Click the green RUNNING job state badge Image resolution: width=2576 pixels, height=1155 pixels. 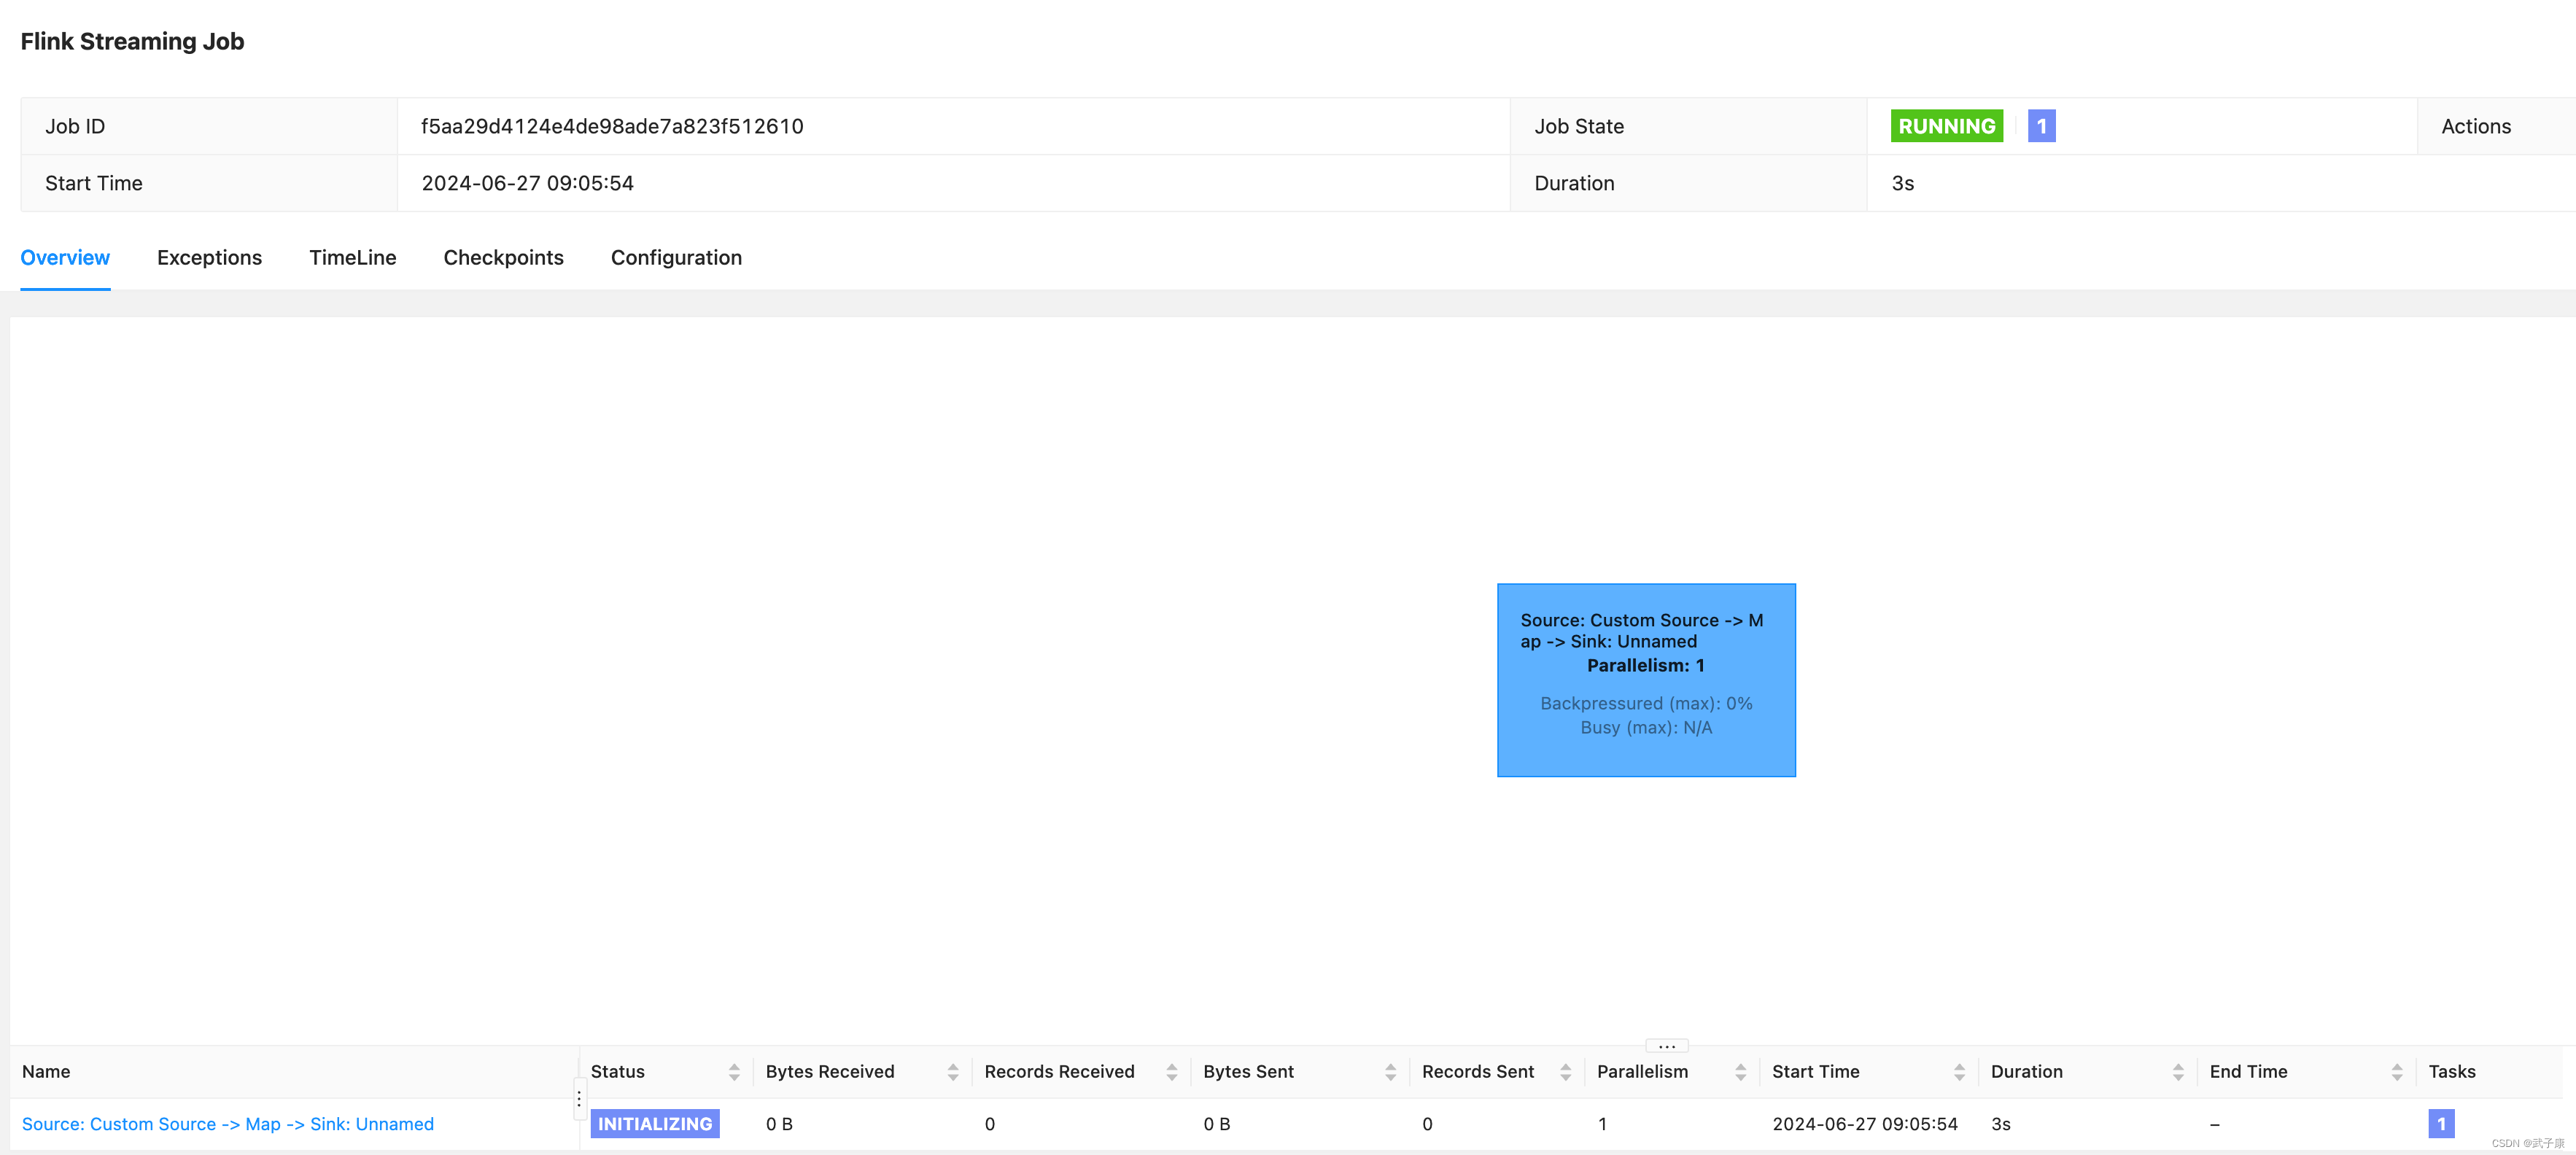pyautogui.click(x=1946, y=125)
